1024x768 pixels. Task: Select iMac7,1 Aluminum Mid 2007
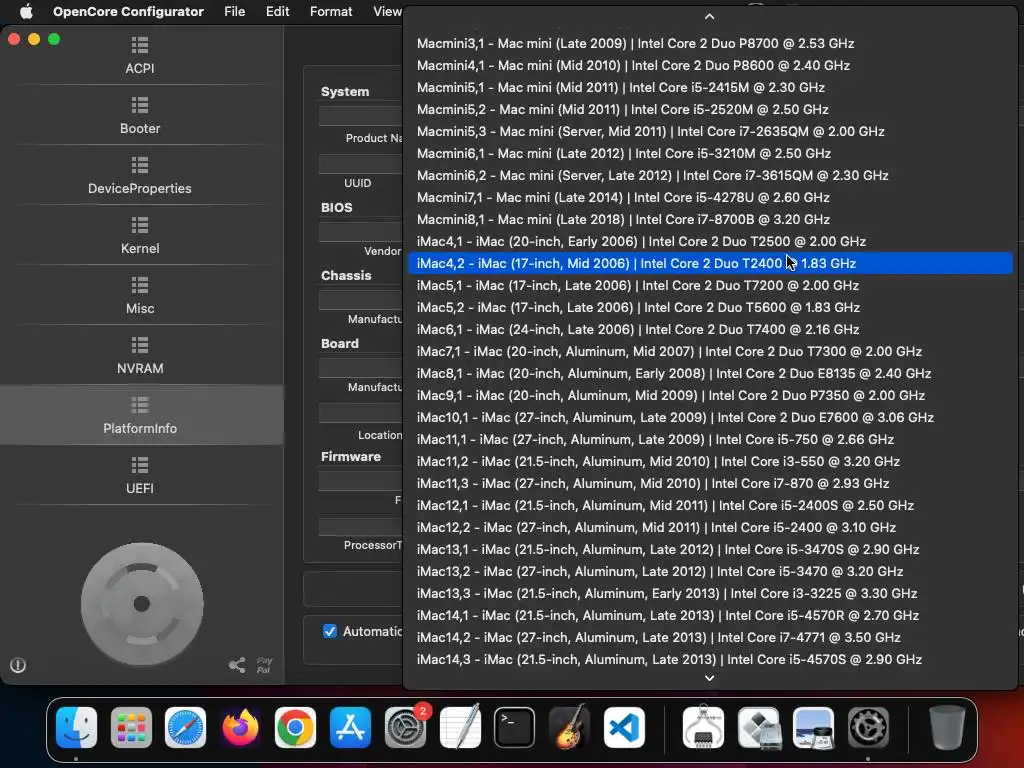[710, 351]
